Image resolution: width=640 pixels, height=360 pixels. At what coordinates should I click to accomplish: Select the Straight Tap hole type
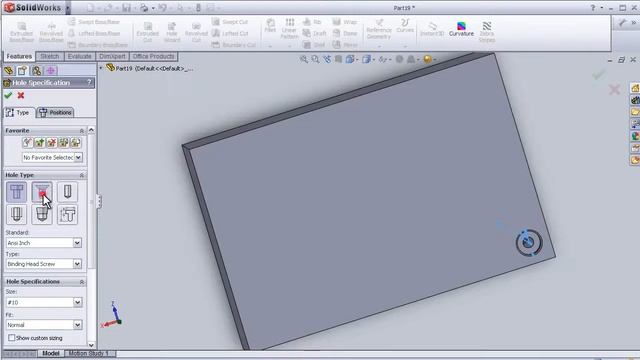point(17,214)
